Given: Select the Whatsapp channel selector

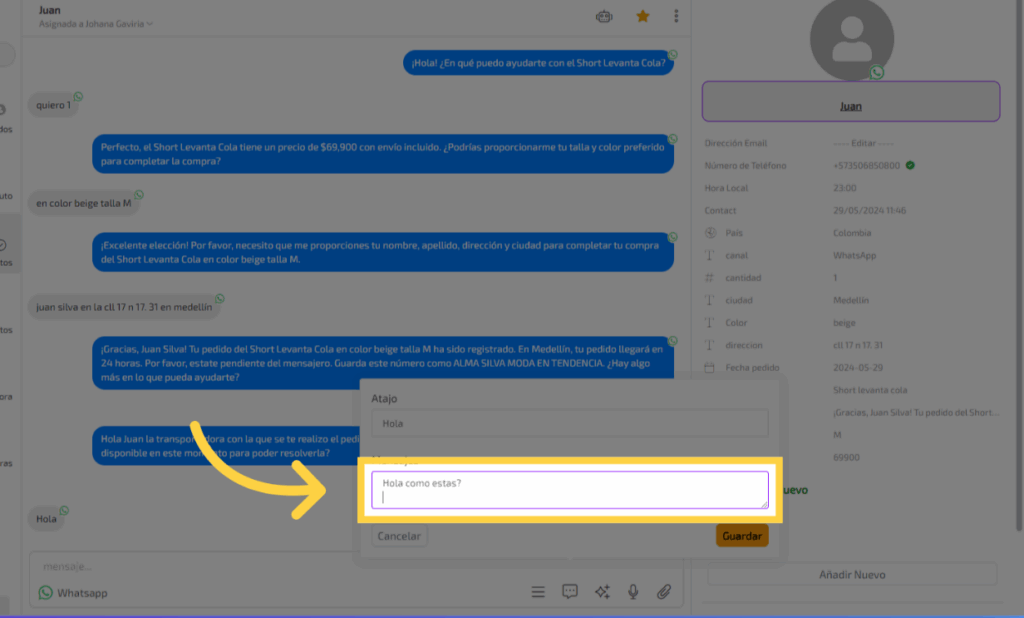Looking at the screenshot, I should coord(73,593).
